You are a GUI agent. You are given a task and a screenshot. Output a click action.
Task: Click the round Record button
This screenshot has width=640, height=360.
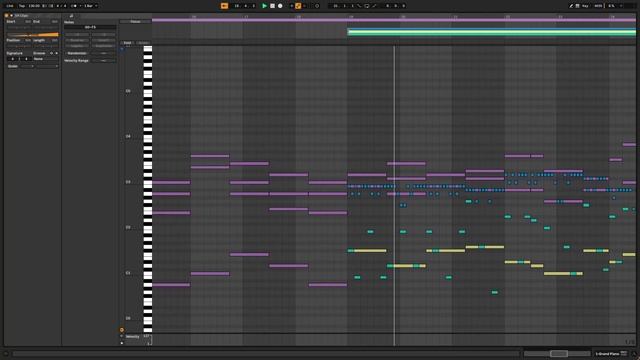[x=280, y=6]
